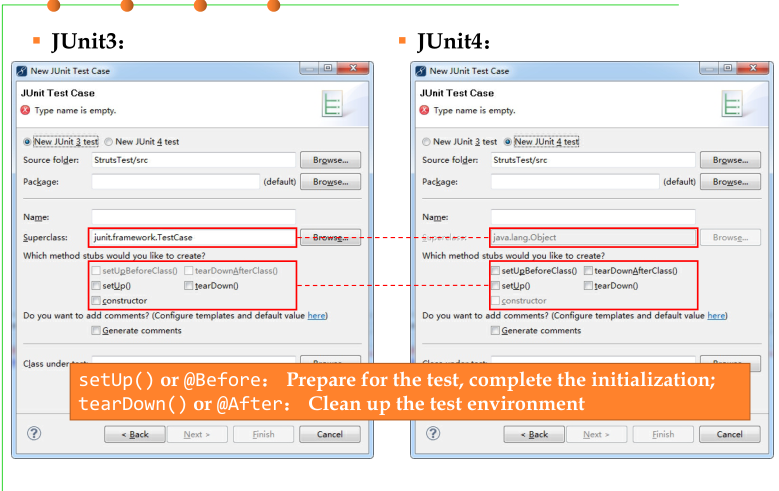
Task: Tick constructor checkbox in left dialog
Action: 96,301
